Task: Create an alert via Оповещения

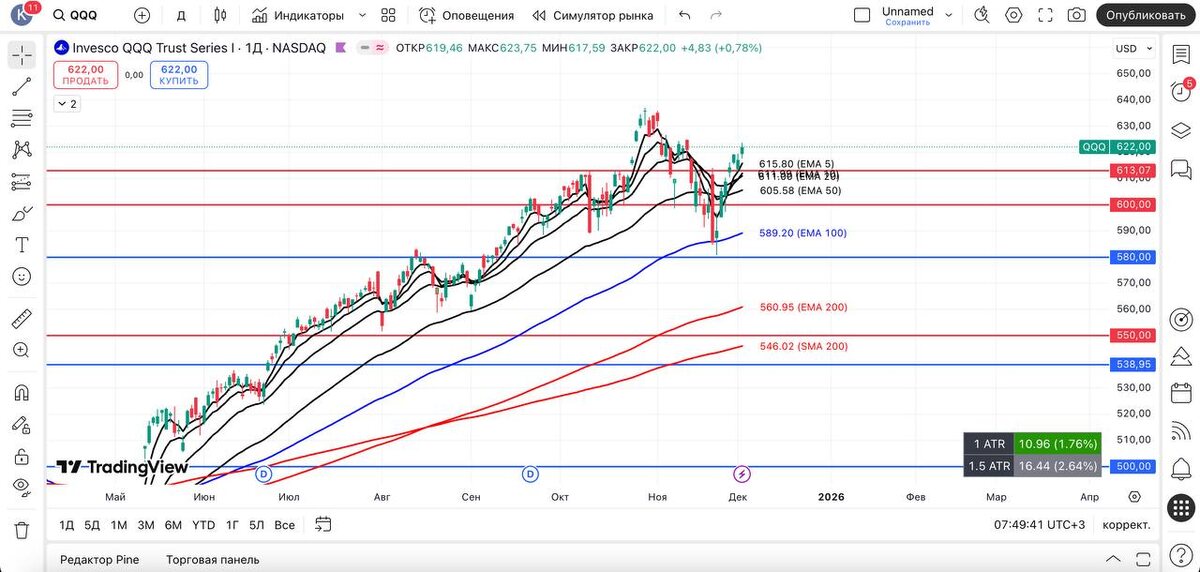Action: [x=466, y=15]
